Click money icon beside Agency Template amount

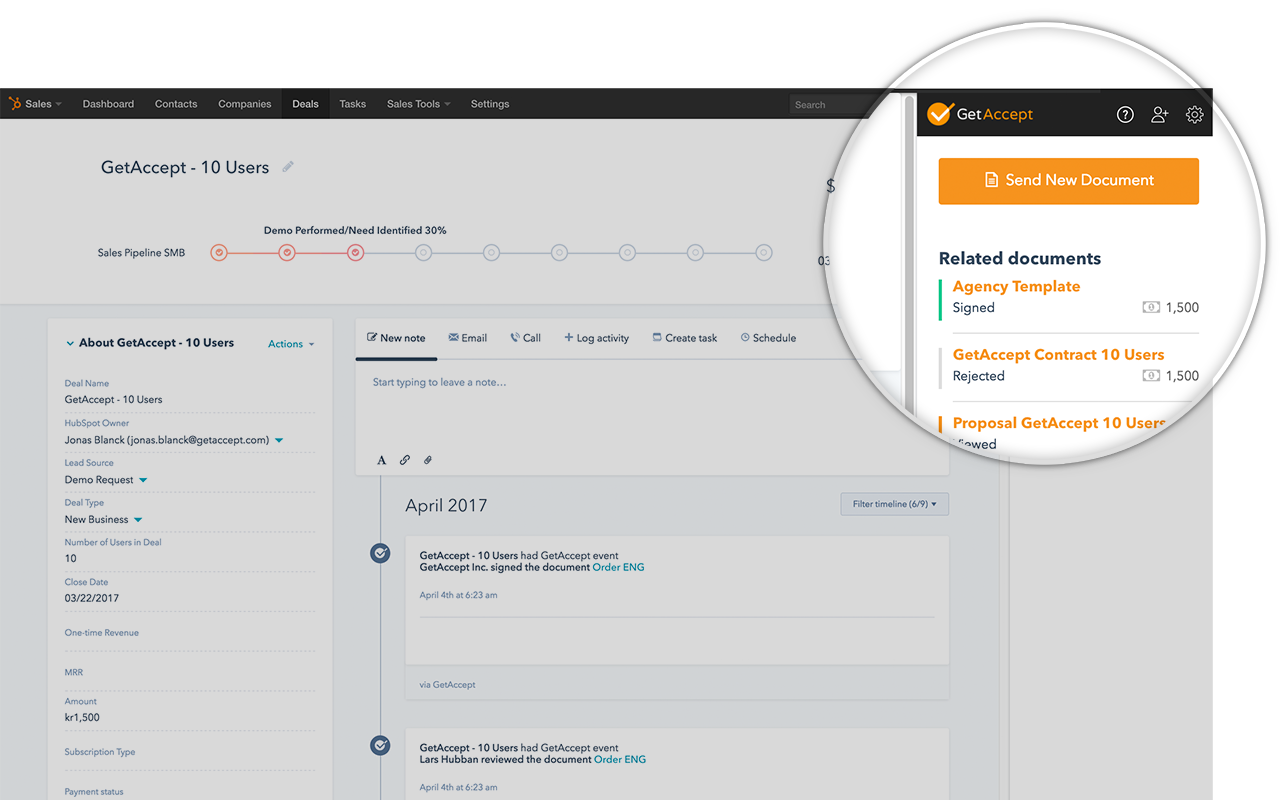click(x=1151, y=308)
